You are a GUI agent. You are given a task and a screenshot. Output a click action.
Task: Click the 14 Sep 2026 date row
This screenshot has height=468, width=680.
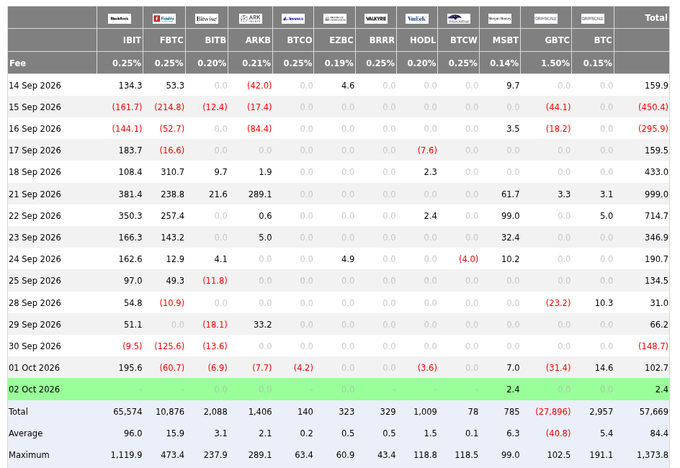(x=35, y=85)
